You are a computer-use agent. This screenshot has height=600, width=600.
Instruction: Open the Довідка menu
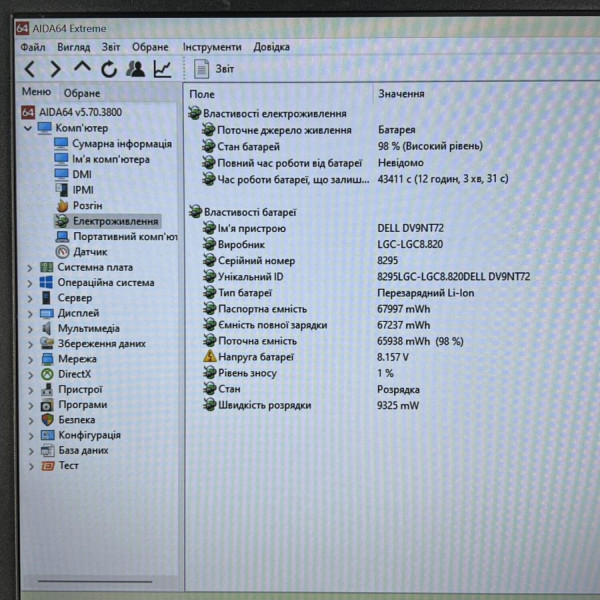271,47
